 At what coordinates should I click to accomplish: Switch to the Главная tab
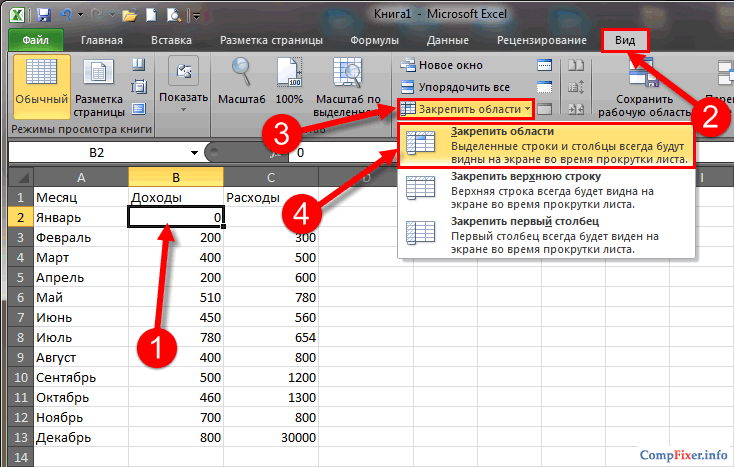coord(102,40)
